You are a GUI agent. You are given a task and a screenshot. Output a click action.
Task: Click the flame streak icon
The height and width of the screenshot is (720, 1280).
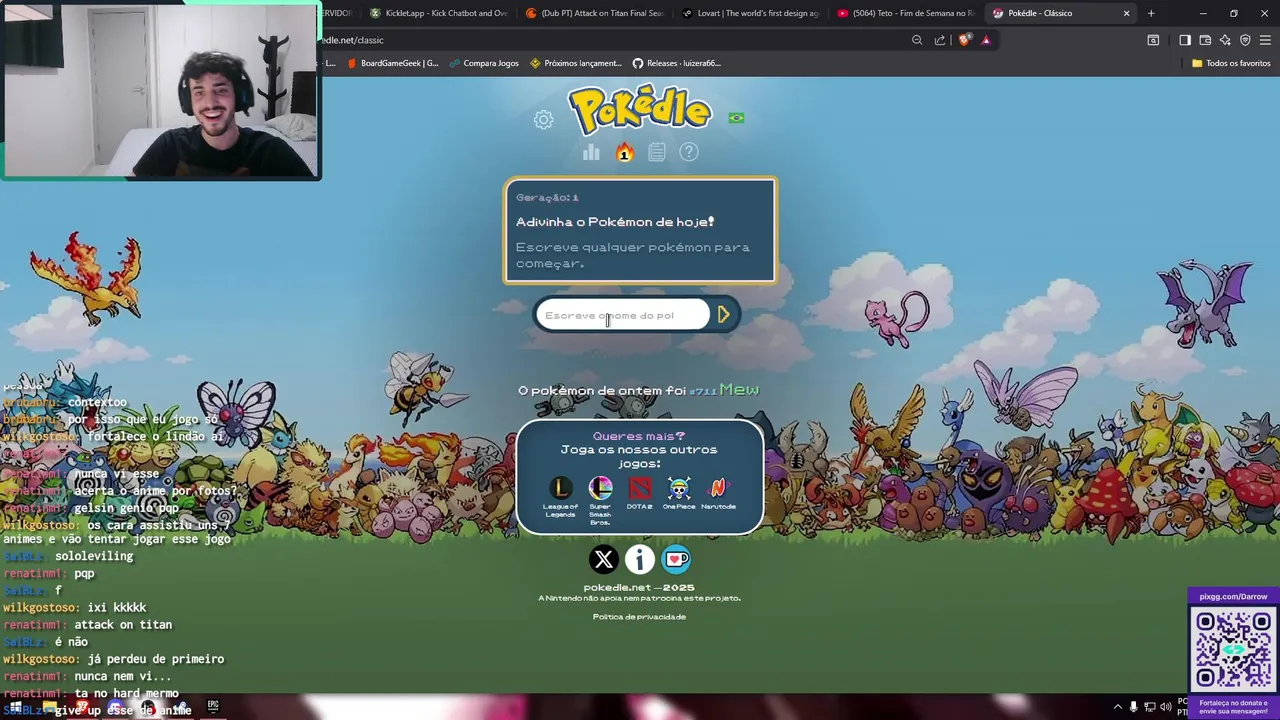[624, 152]
